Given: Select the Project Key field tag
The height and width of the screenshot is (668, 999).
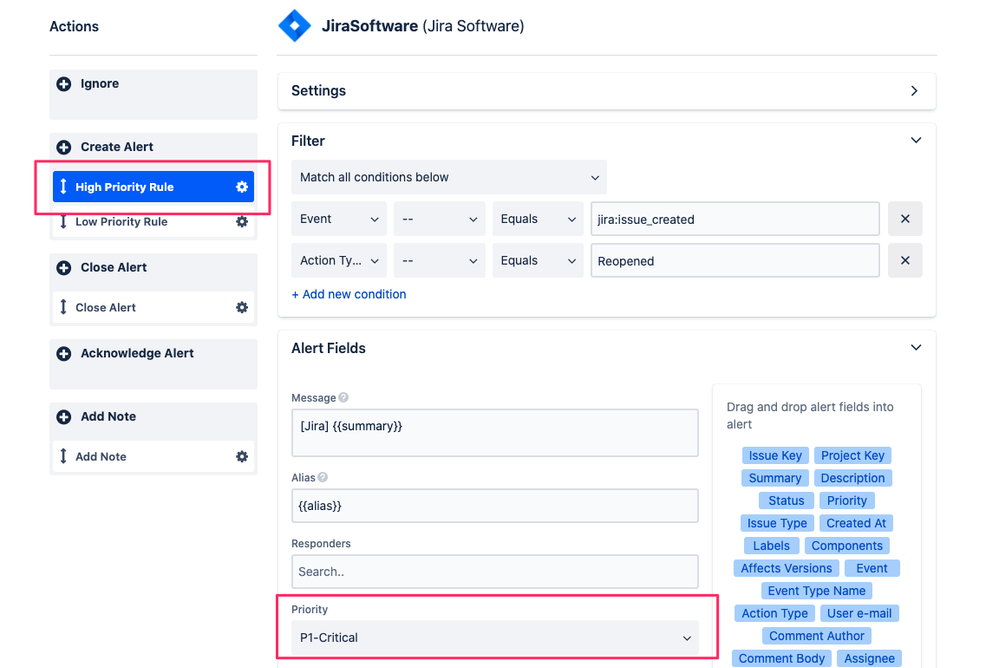Looking at the screenshot, I should click(x=852, y=456).
